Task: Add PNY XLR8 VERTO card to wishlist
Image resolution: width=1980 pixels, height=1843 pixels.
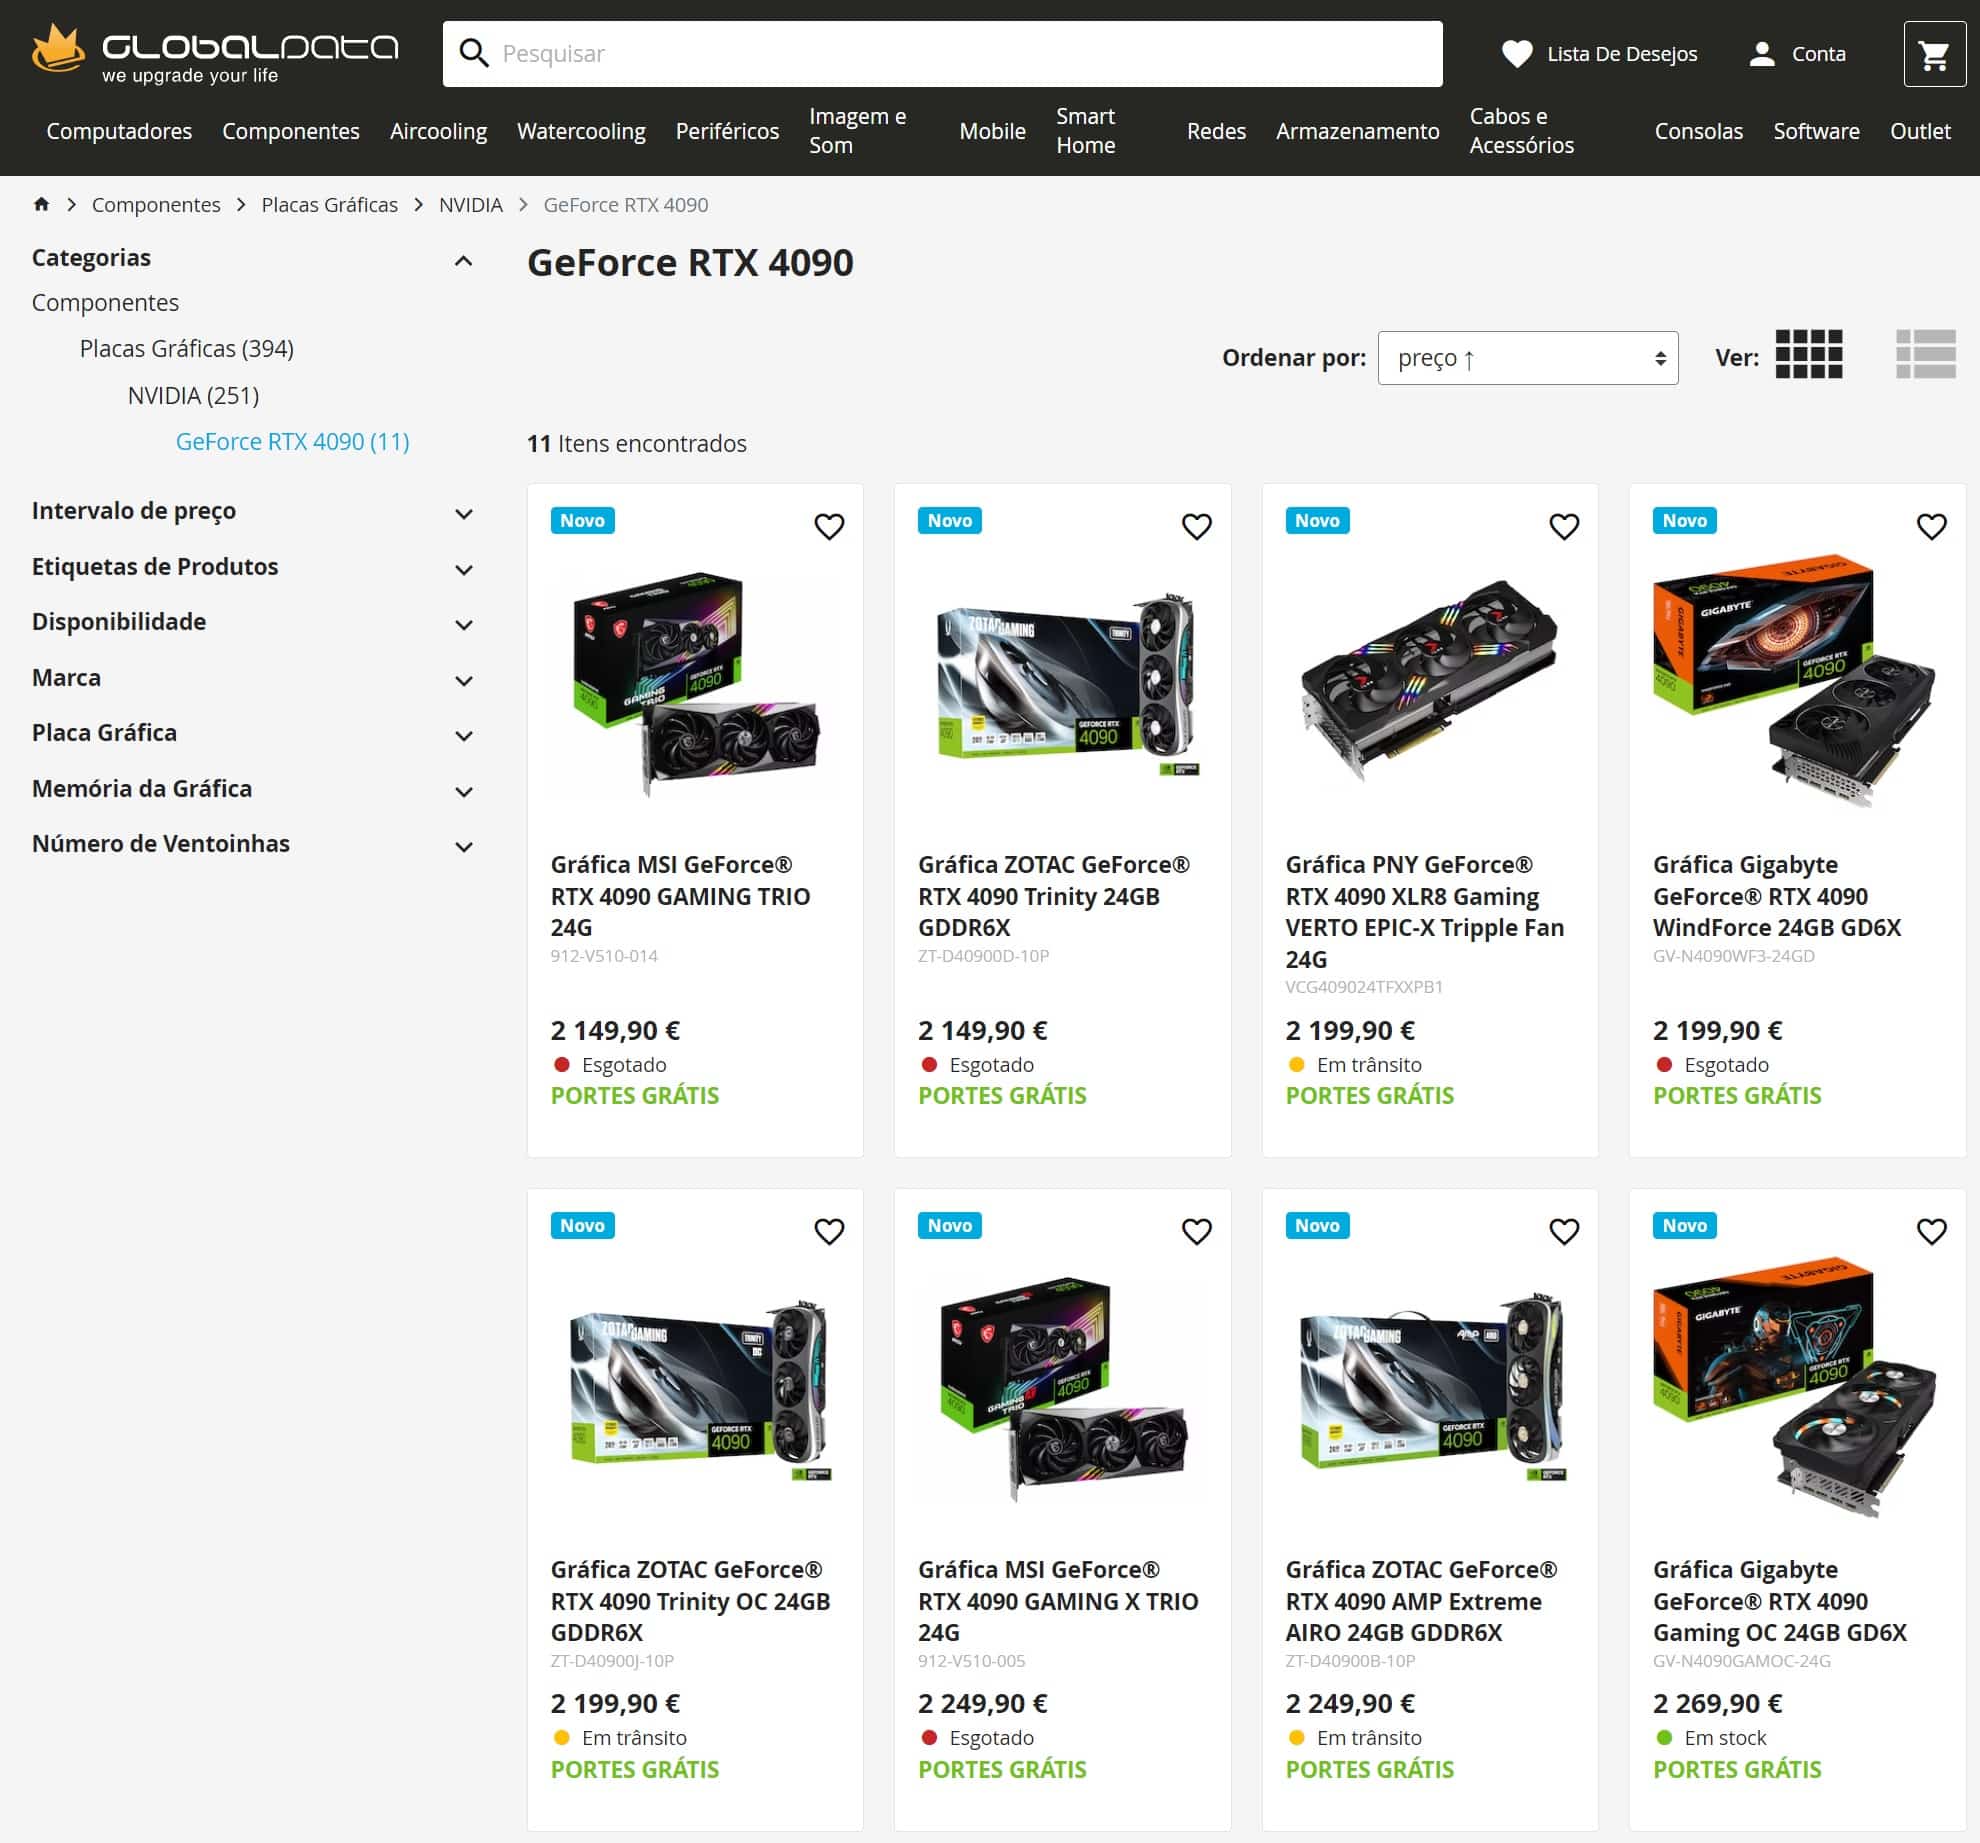Action: [1563, 526]
